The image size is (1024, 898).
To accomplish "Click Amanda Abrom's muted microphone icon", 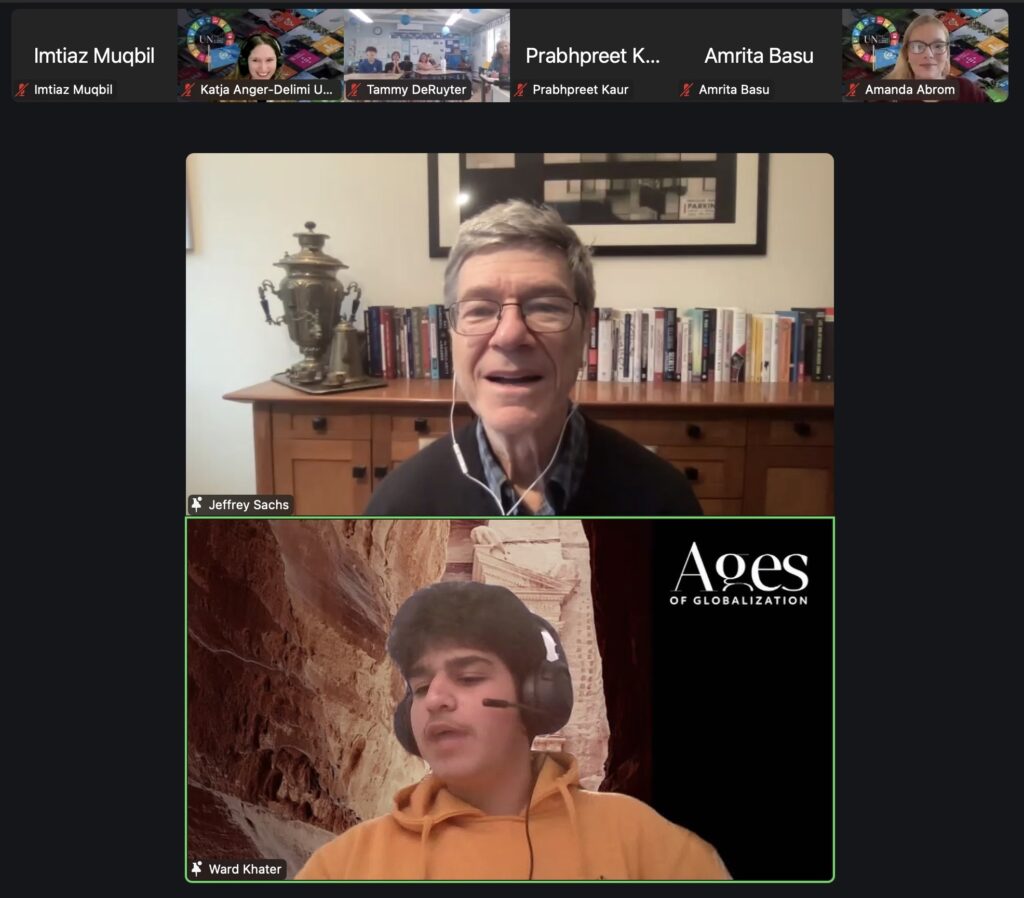I will point(853,90).
